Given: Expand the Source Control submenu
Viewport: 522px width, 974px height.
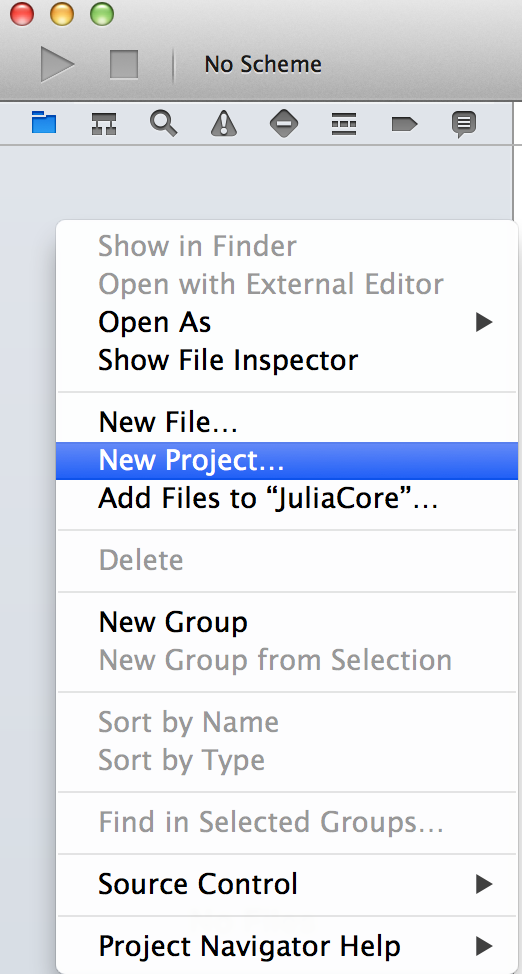Looking at the screenshot, I should point(286,884).
